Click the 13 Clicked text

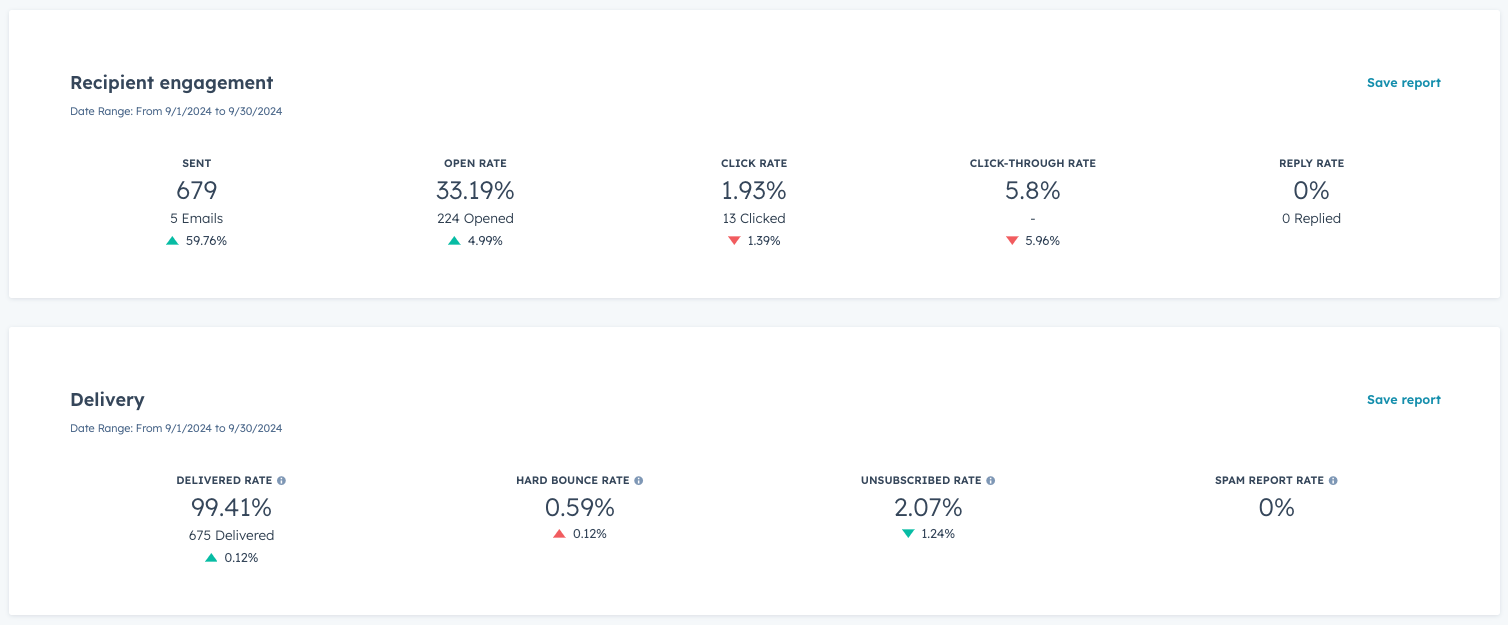[x=754, y=218]
